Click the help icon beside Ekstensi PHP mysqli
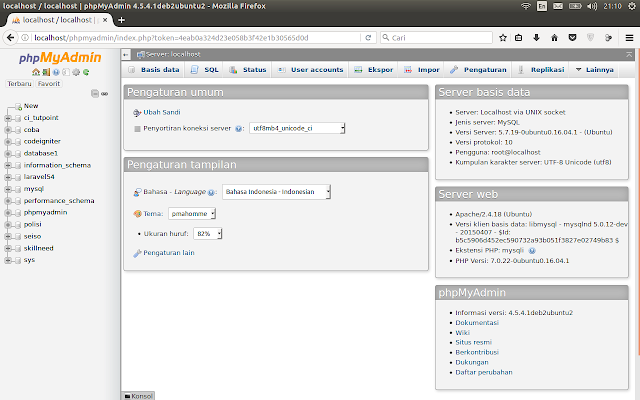 pos(532,251)
